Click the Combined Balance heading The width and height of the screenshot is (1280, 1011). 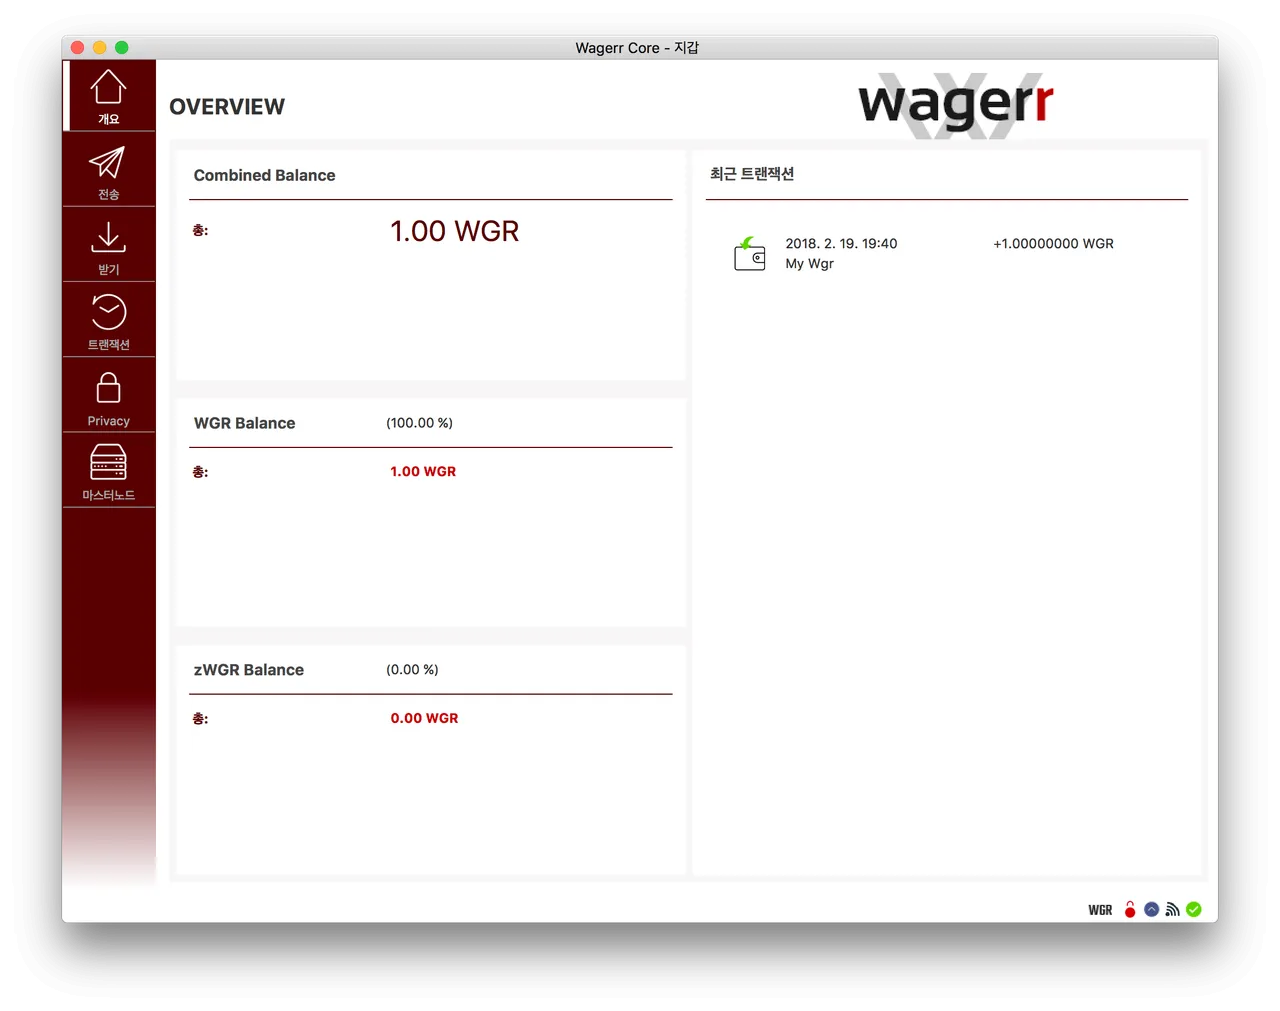pos(264,175)
